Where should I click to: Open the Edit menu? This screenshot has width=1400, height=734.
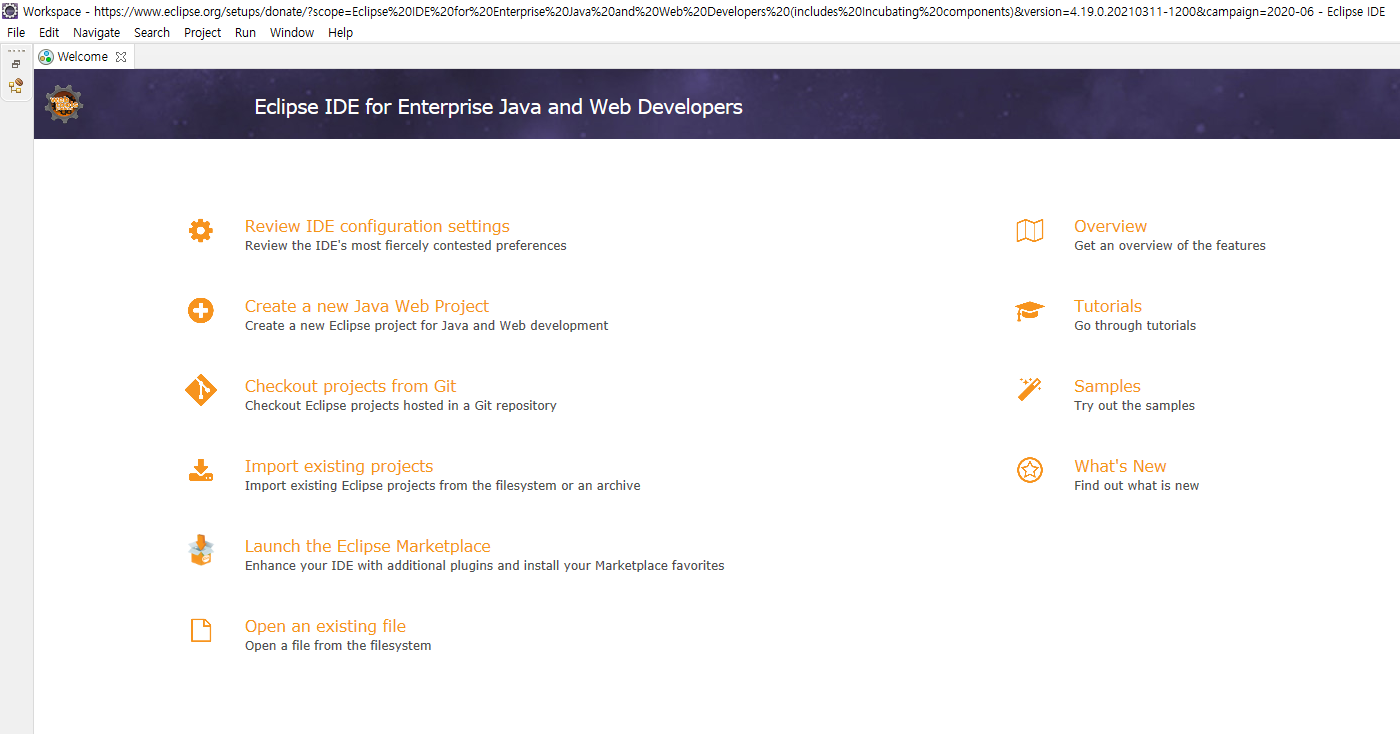(49, 32)
